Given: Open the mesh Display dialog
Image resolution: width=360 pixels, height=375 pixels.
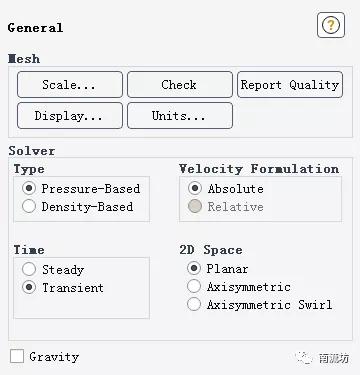Looking at the screenshot, I should 70,116.
